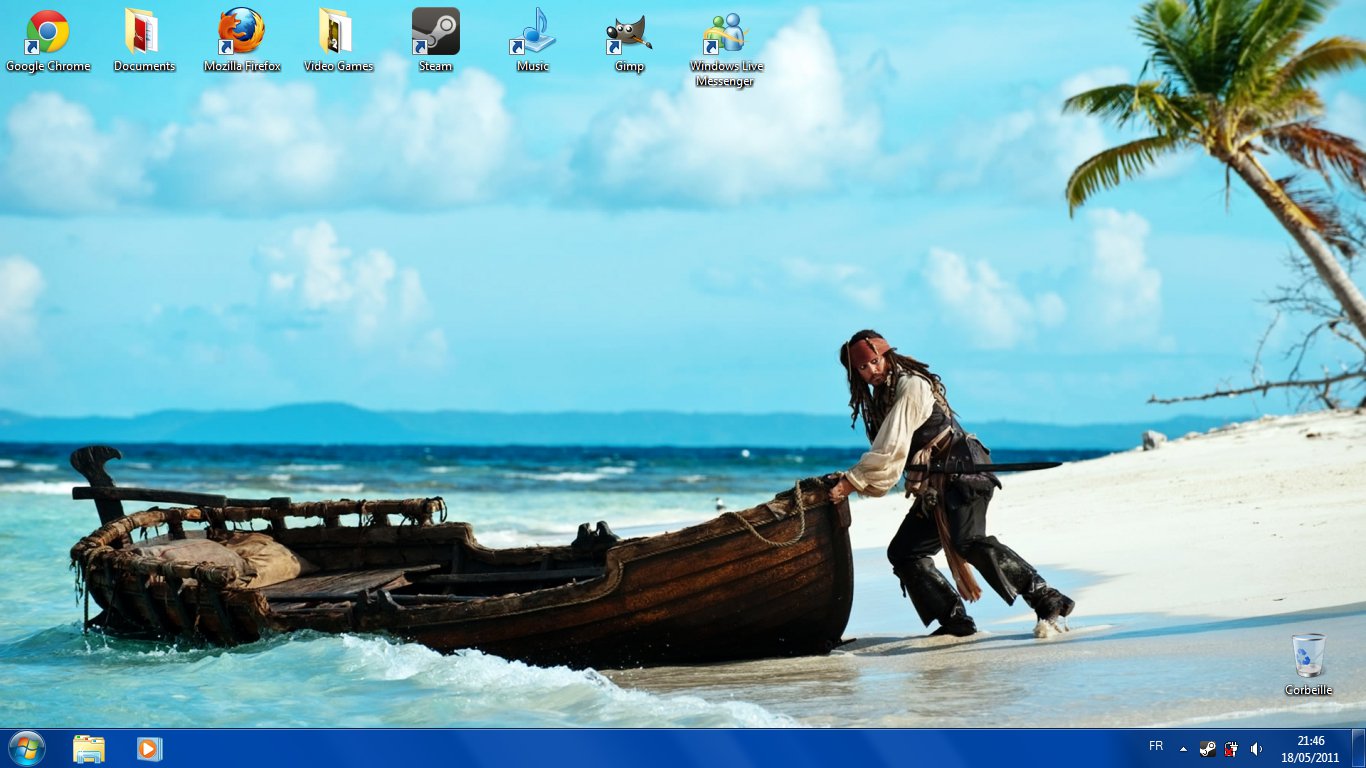The image size is (1366, 768).
Task: Select the Mozilla Firefox desktop shortcut
Action: pyautogui.click(x=242, y=40)
